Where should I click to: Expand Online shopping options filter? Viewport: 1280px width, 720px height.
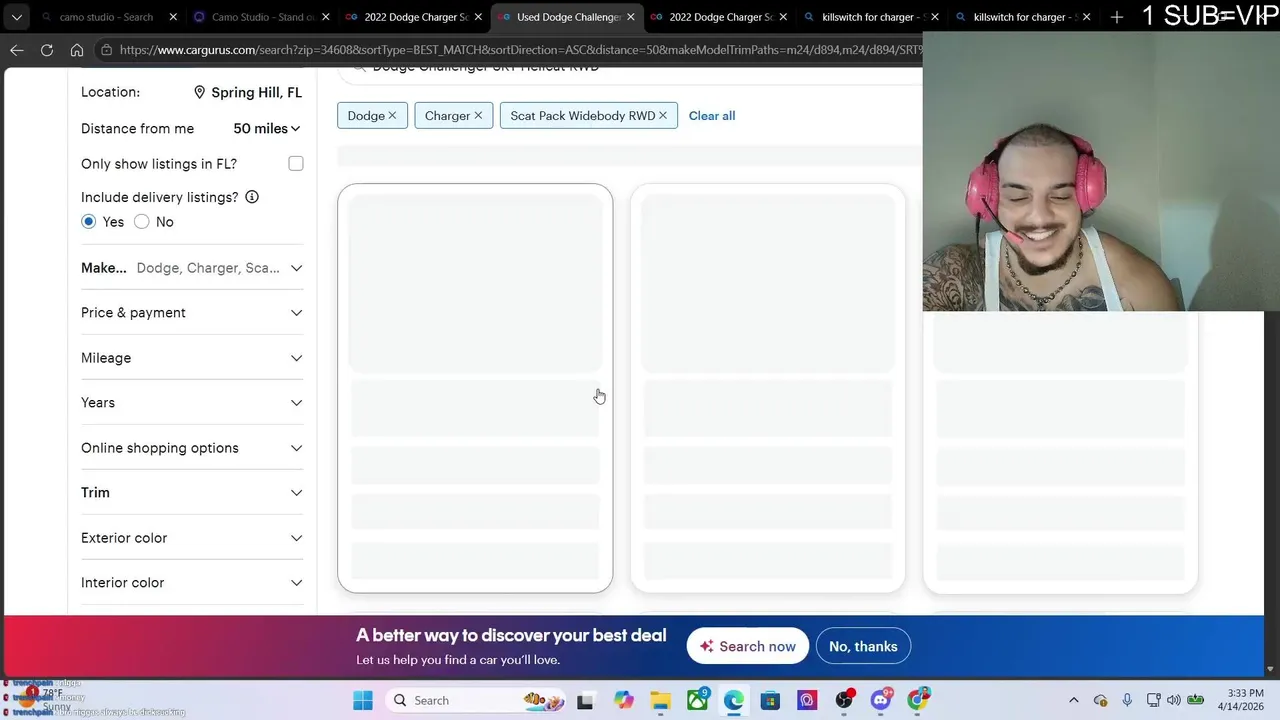[x=192, y=448]
